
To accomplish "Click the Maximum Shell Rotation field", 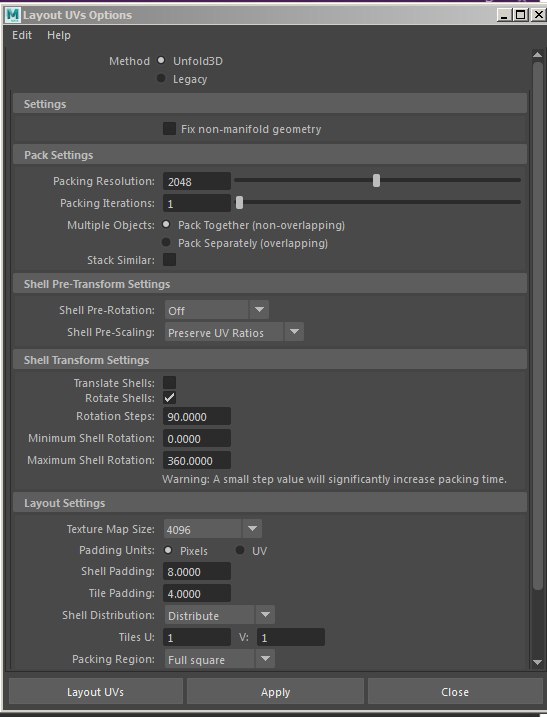I will (x=197, y=460).
